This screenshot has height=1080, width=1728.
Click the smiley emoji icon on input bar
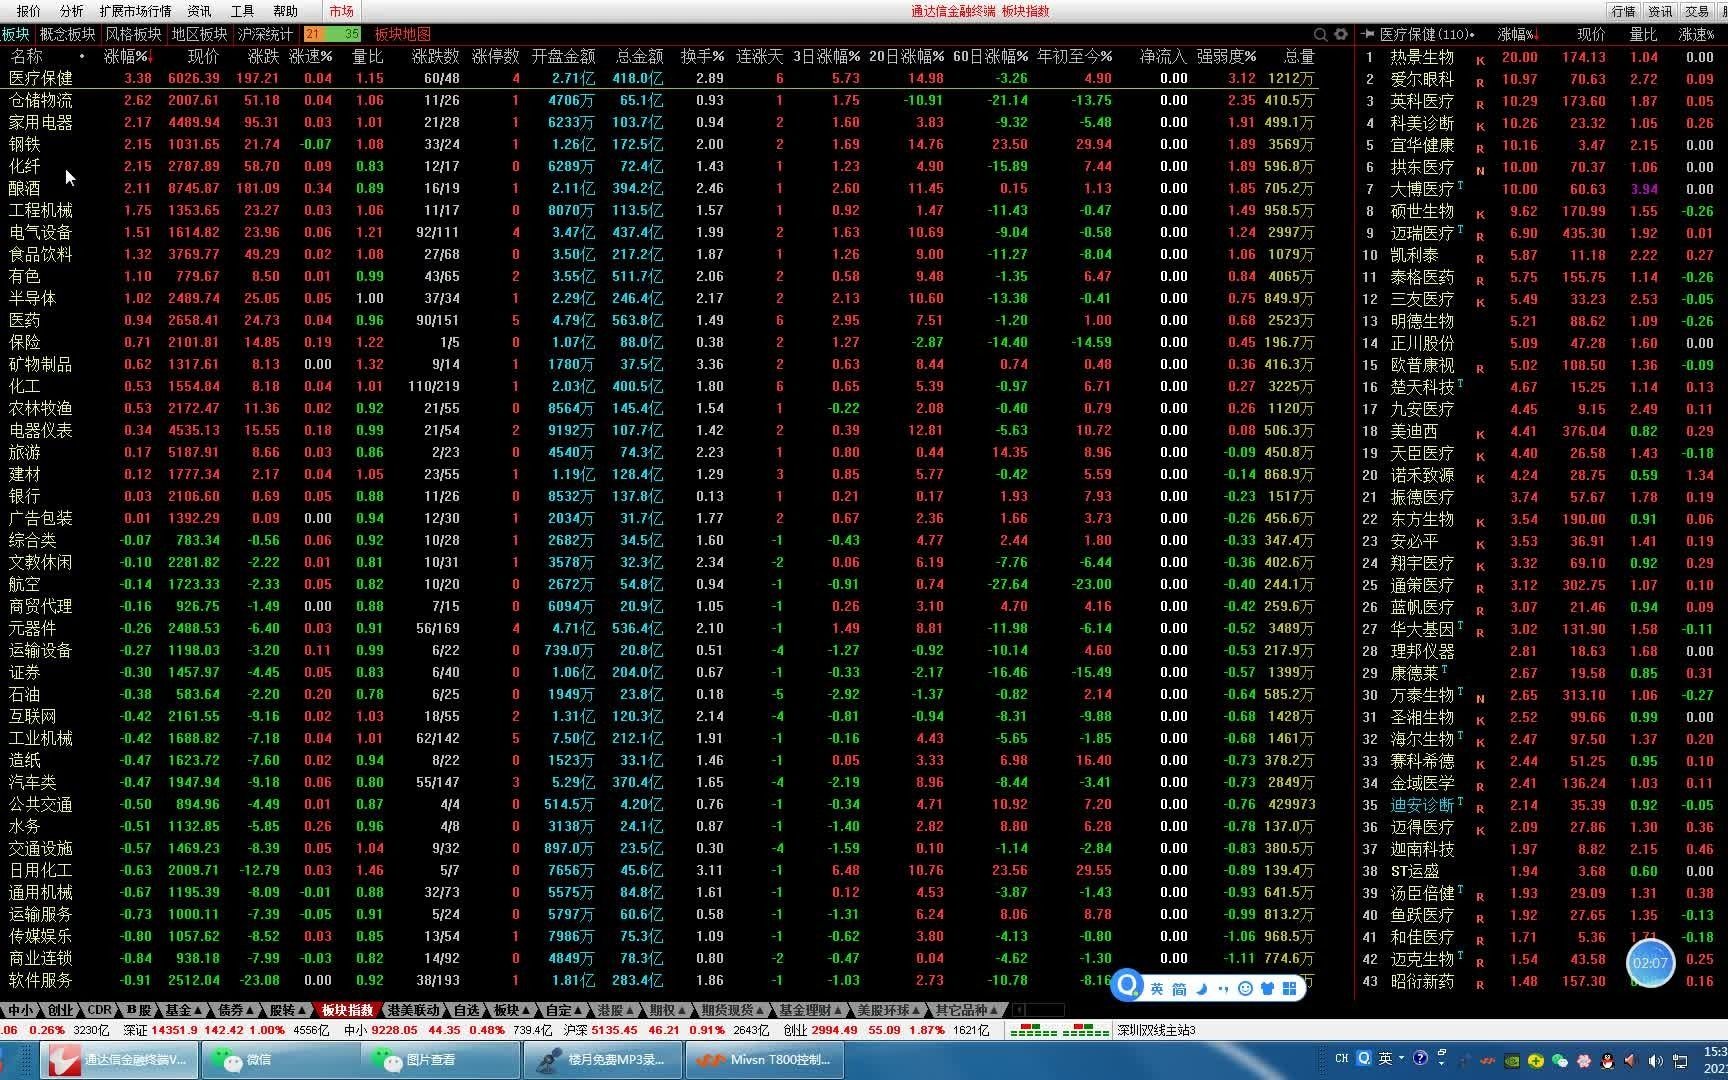[1245, 989]
